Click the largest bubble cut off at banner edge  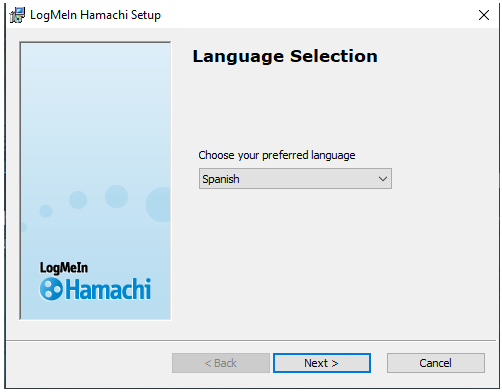pos(158,205)
